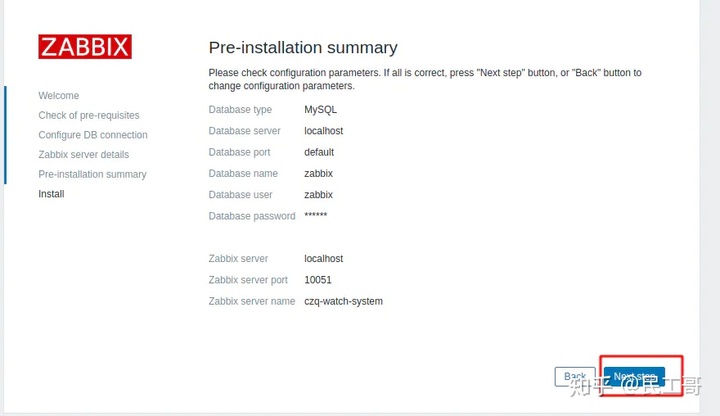Open Pre-installation summary step
Viewport: 720px width, 416px height.
tap(92, 174)
